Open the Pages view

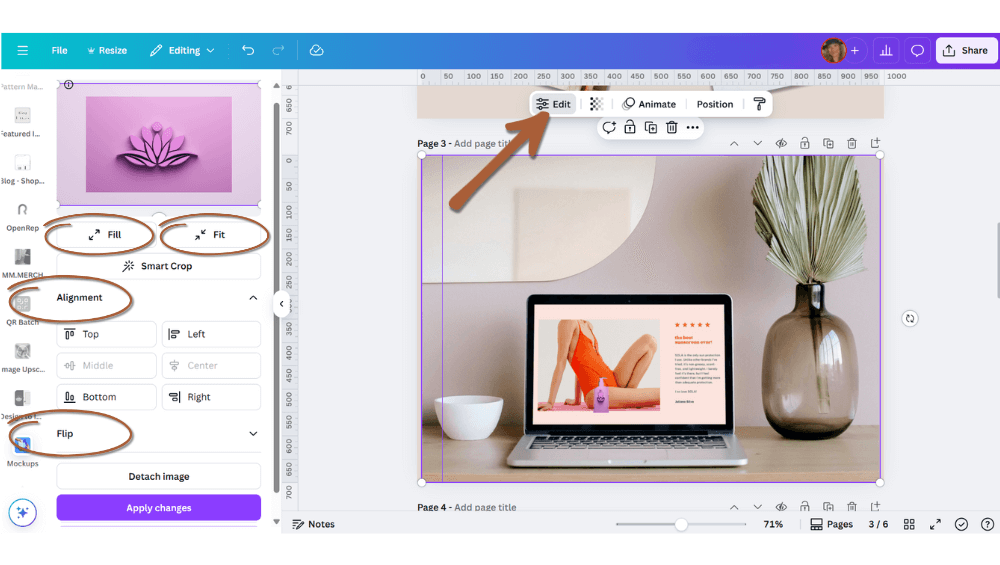pyautogui.click(x=831, y=524)
